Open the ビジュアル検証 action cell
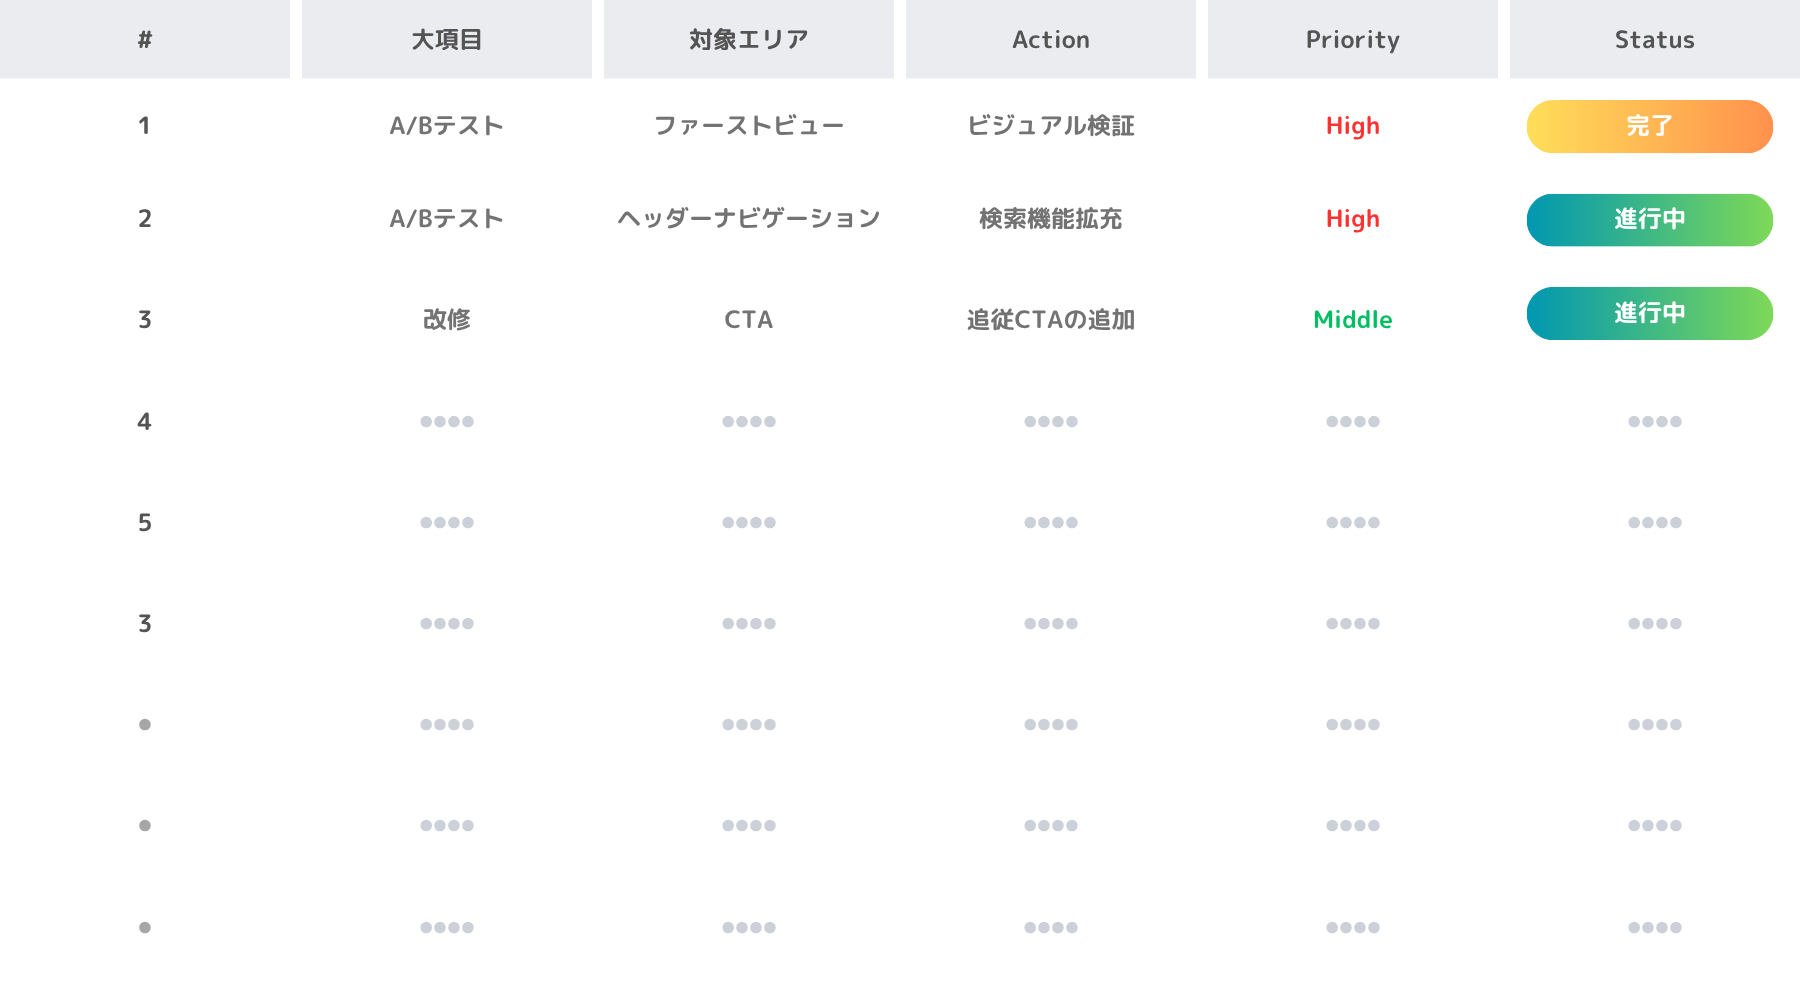 [x=1051, y=126]
